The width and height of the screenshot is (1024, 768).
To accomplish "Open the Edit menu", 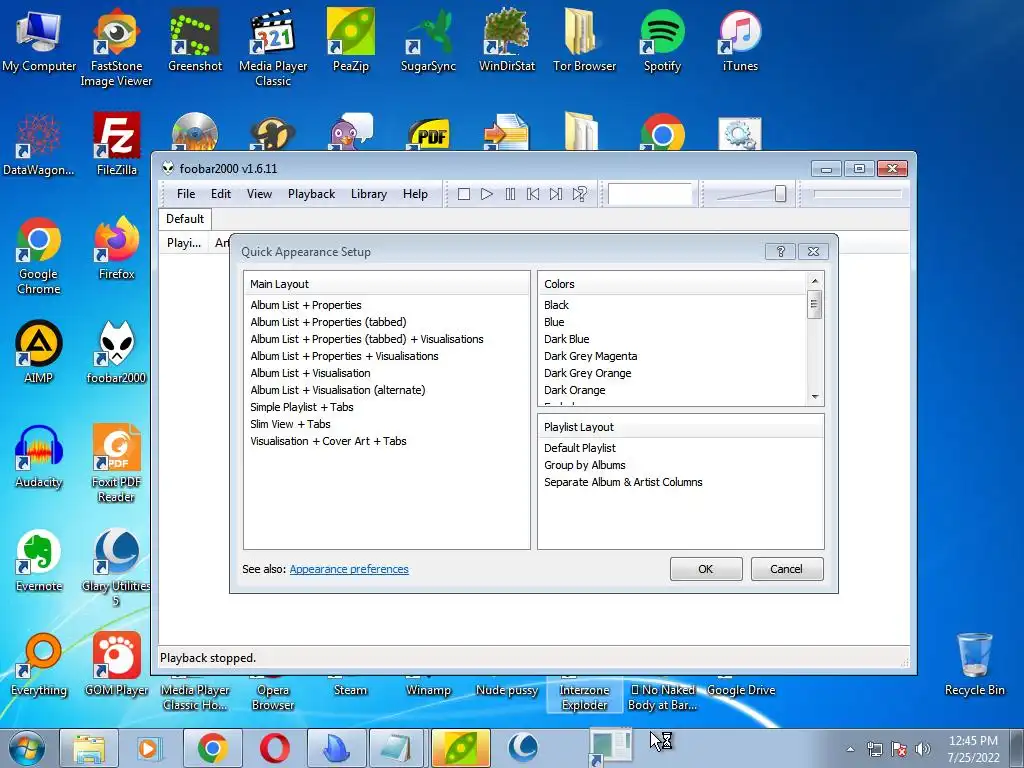I will click(221, 194).
